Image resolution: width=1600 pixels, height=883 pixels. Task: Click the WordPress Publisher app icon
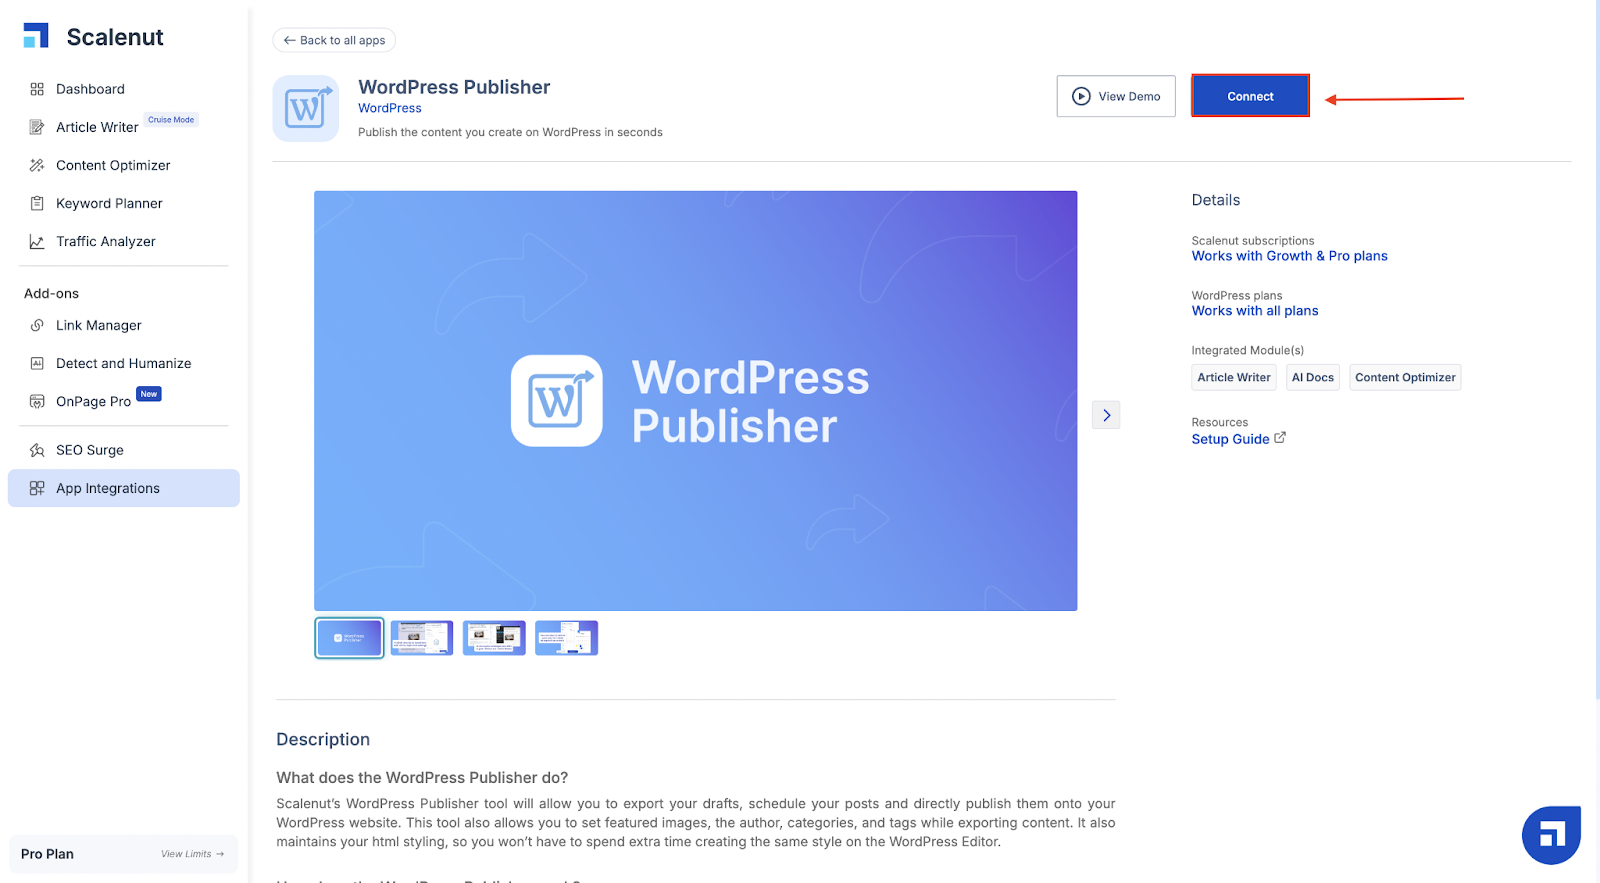point(306,108)
